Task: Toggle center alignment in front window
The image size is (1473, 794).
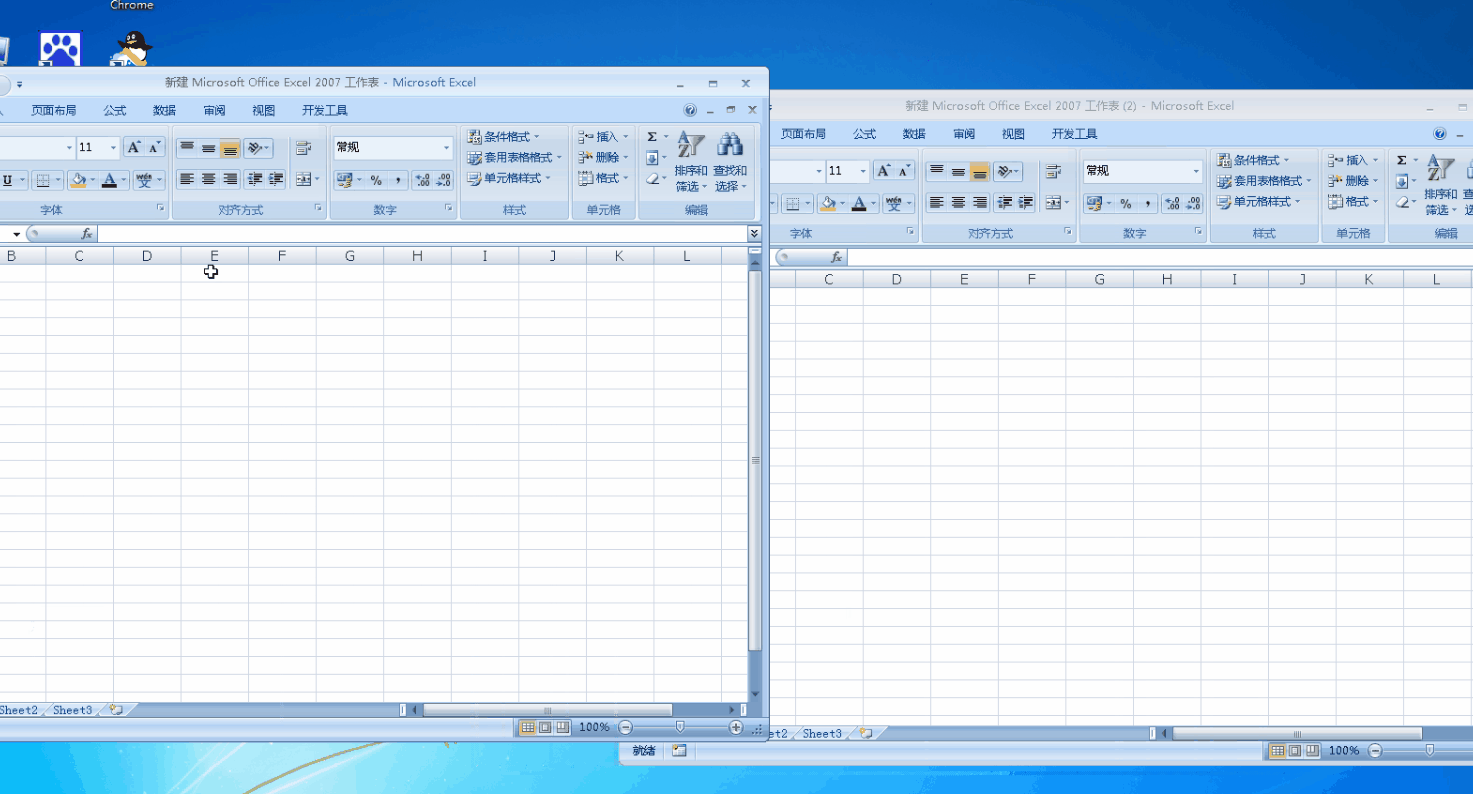Action: pyautogui.click(x=208, y=179)
